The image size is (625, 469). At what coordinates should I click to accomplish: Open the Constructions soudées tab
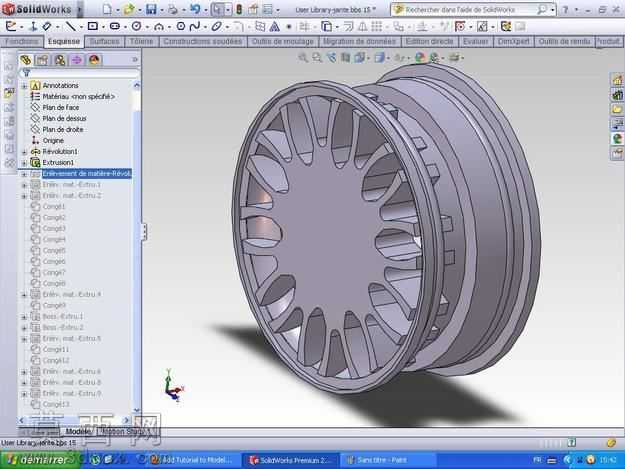[x=202, y=41]
